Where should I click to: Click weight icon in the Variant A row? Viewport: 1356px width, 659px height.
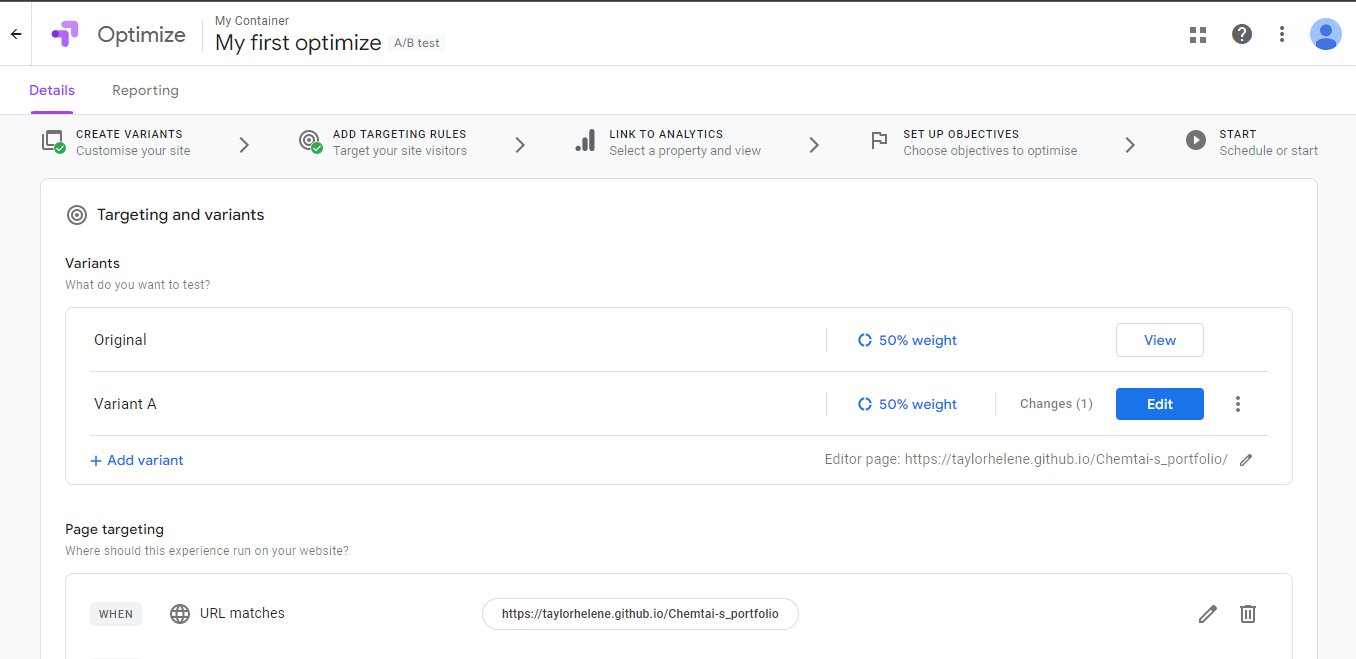865,404
